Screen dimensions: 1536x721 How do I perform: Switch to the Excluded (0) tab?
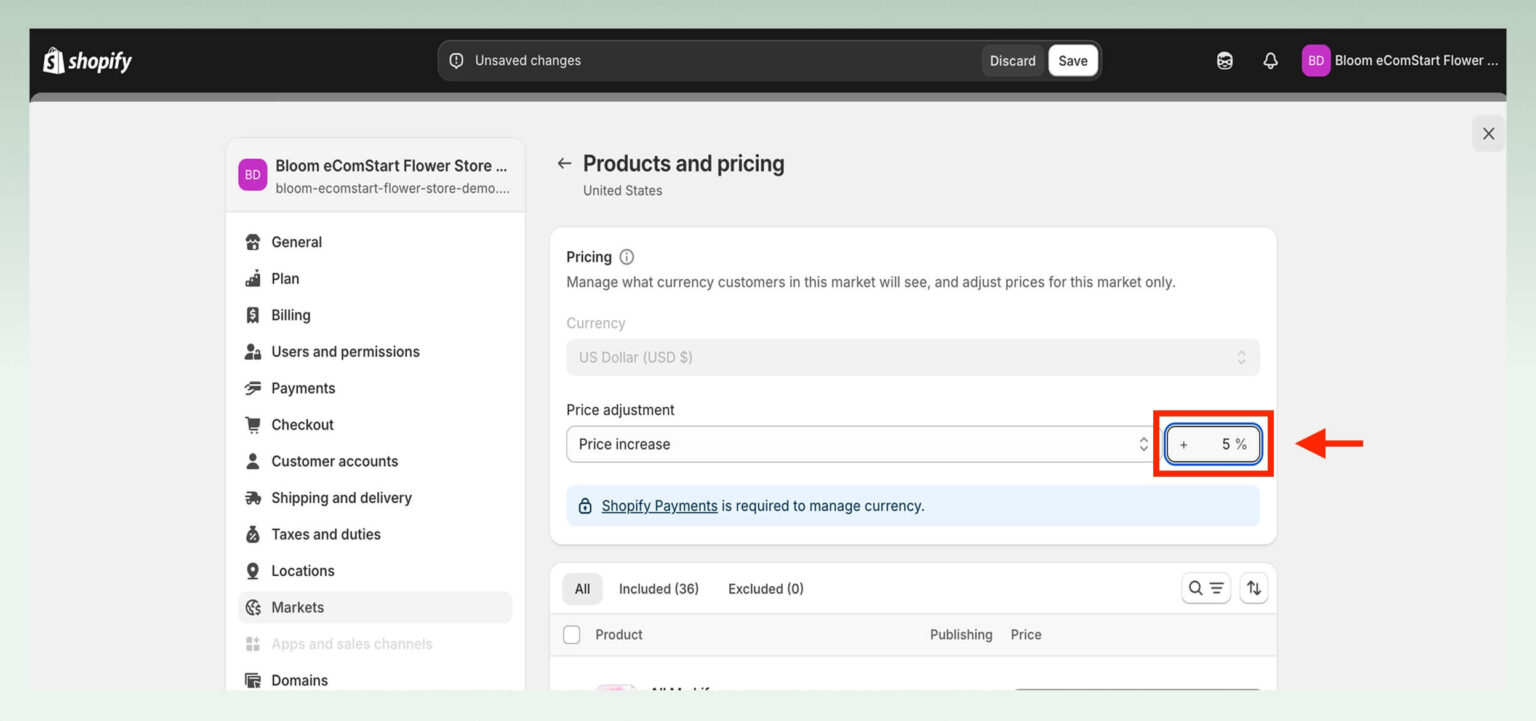[765, 588]
